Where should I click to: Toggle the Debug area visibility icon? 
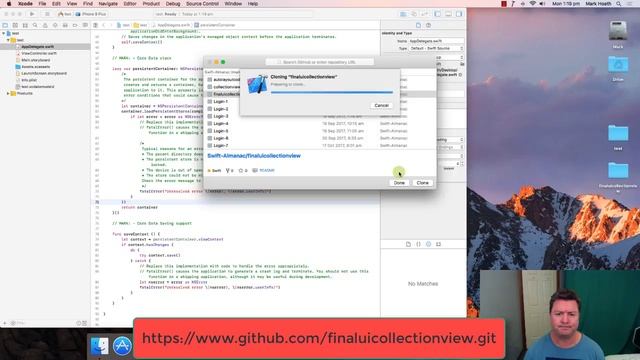448,14
